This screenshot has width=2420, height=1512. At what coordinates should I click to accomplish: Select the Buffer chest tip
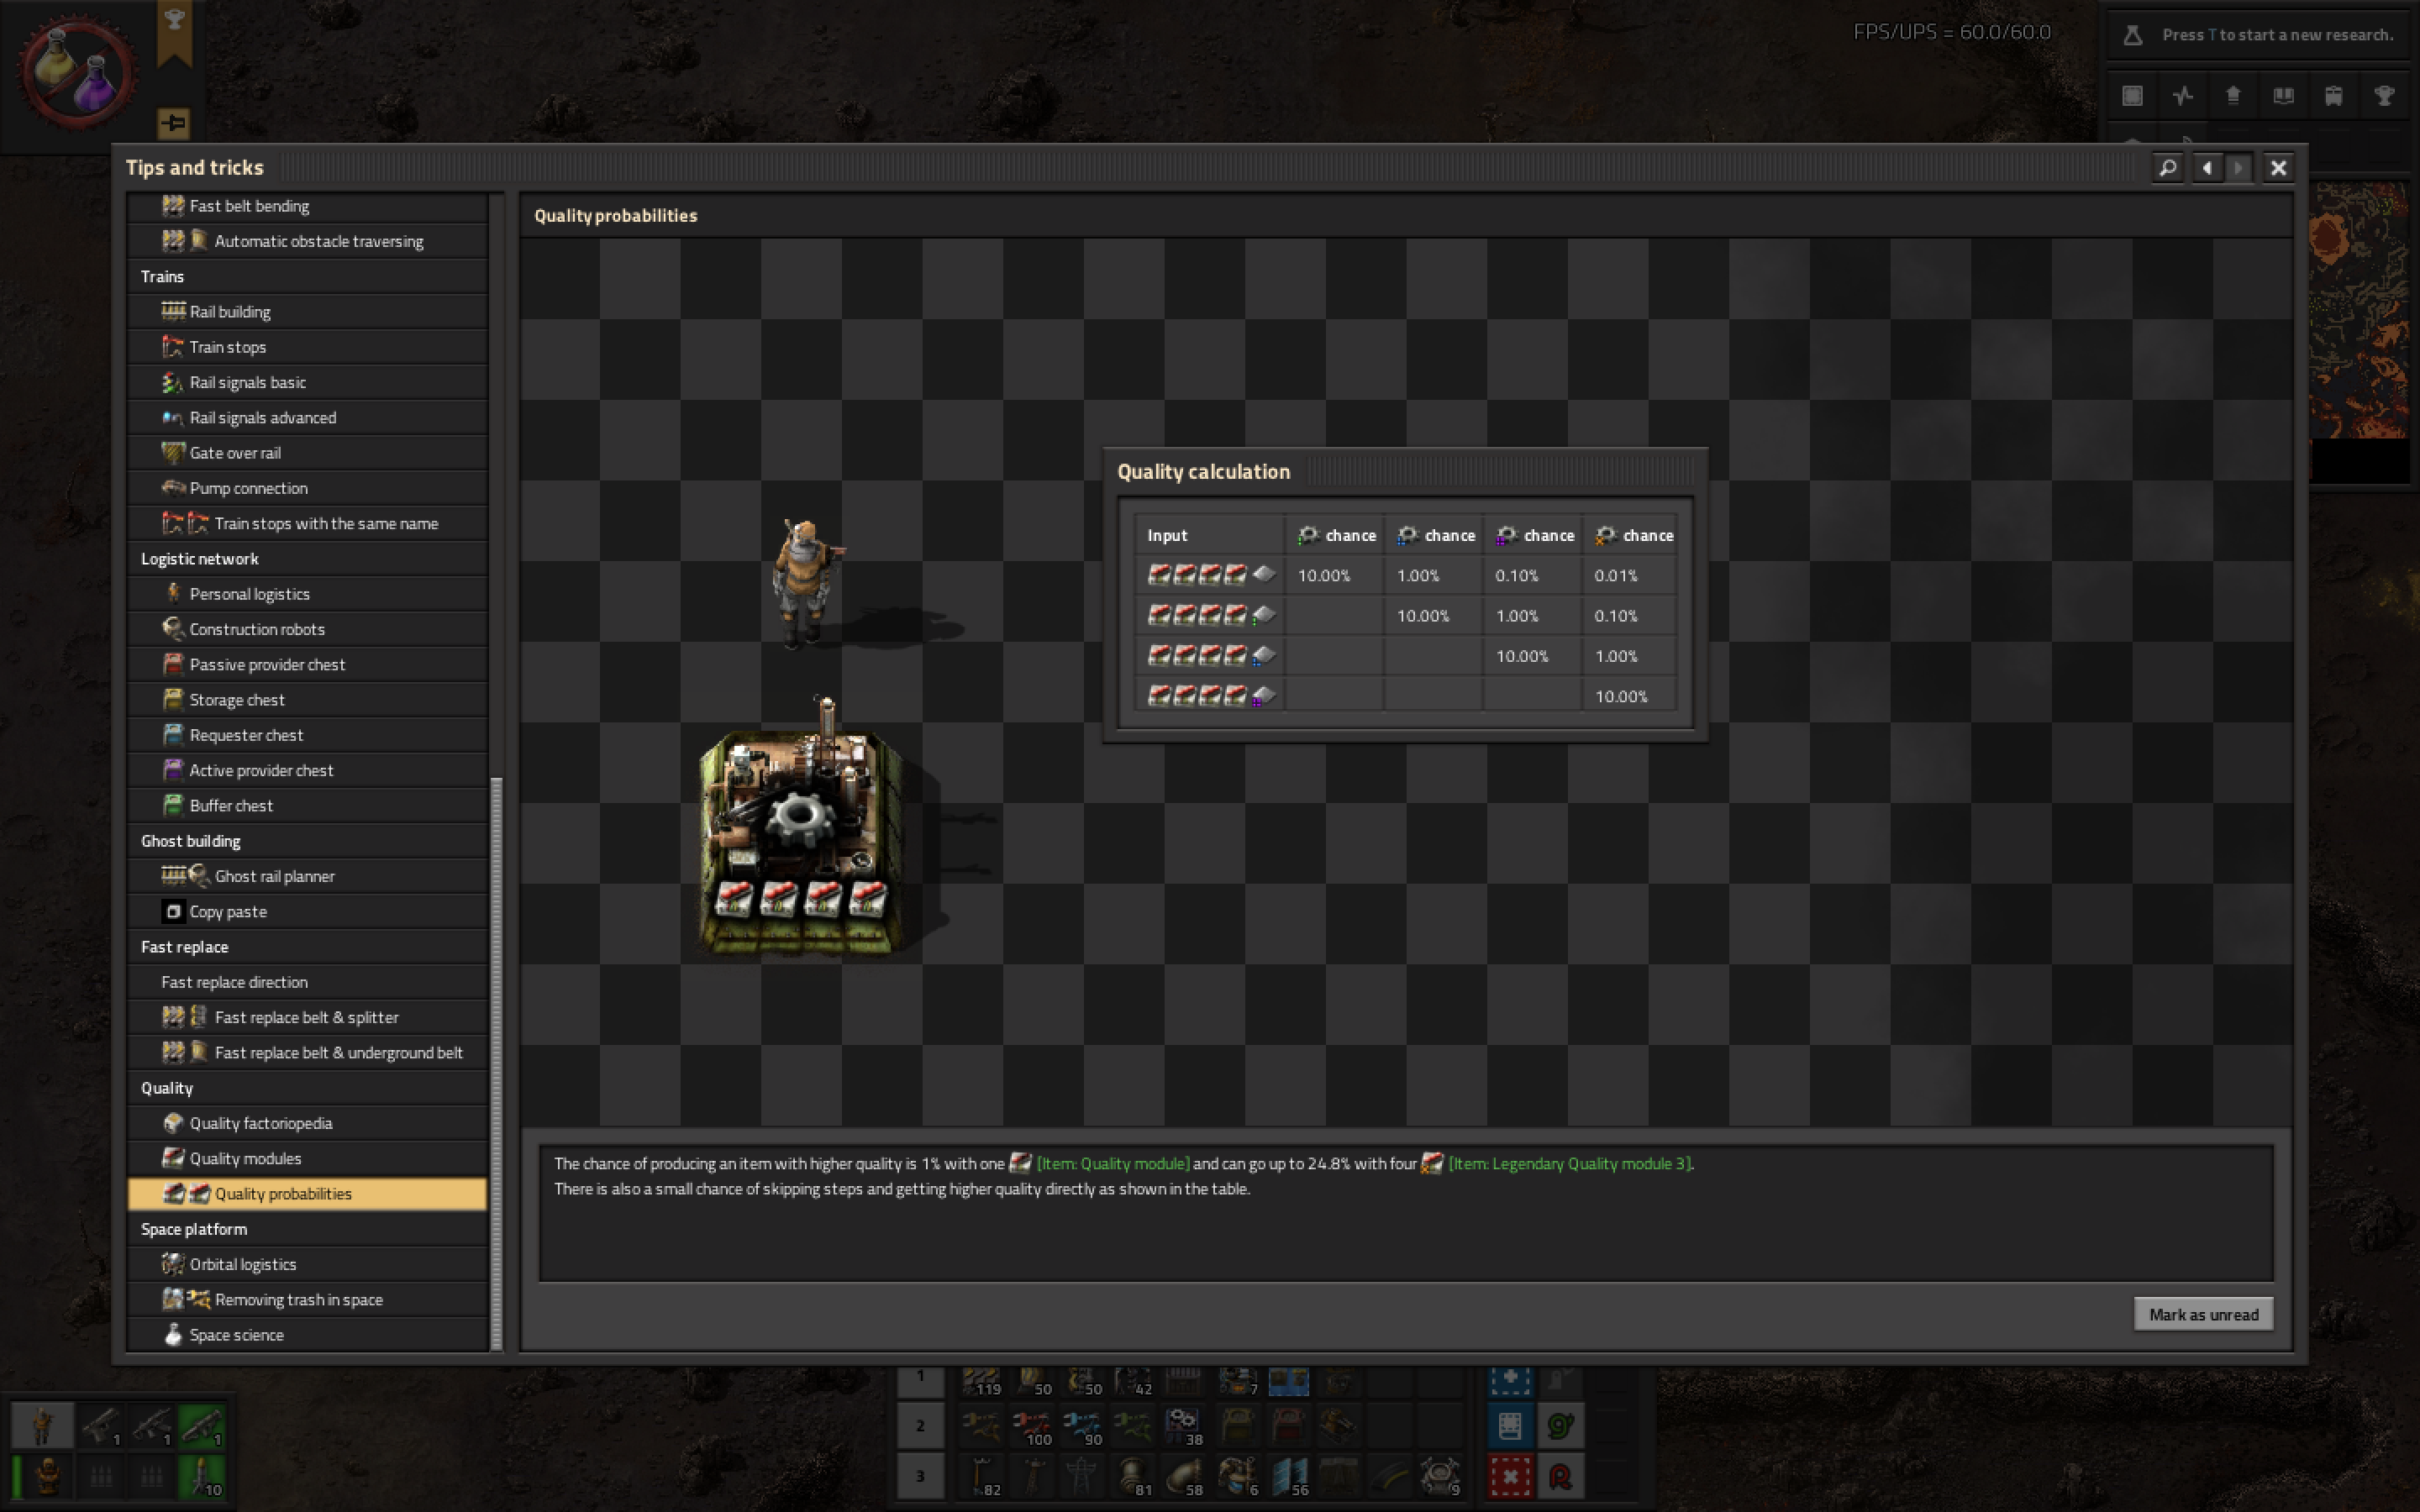coord(308,806)
